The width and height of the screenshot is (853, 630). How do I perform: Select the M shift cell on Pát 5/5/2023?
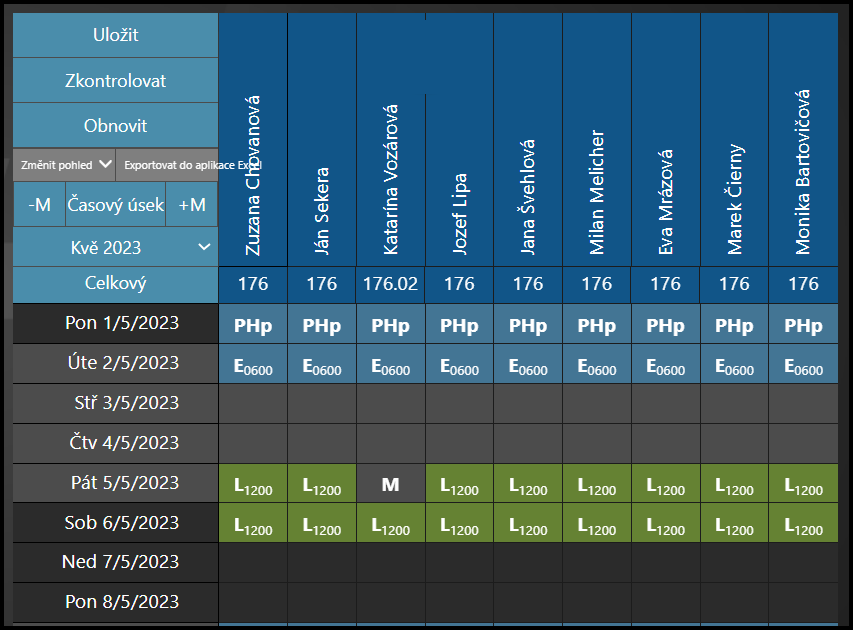tap(390, 484)
